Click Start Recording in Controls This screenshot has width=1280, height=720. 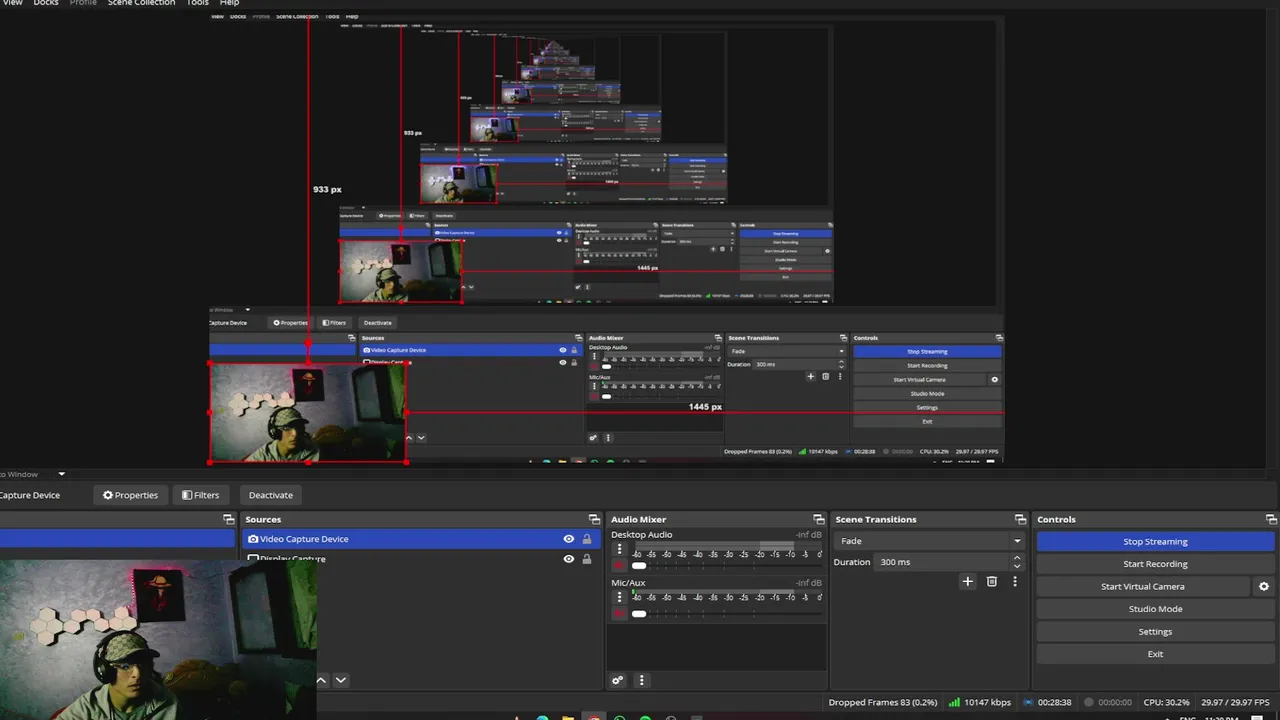tap(1155, 564)
